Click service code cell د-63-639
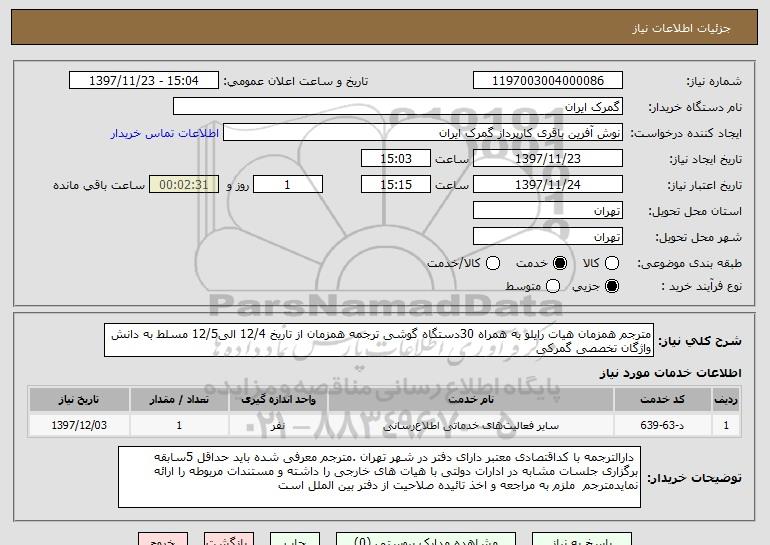The image size is (770, 545). [x=662, y=425]
